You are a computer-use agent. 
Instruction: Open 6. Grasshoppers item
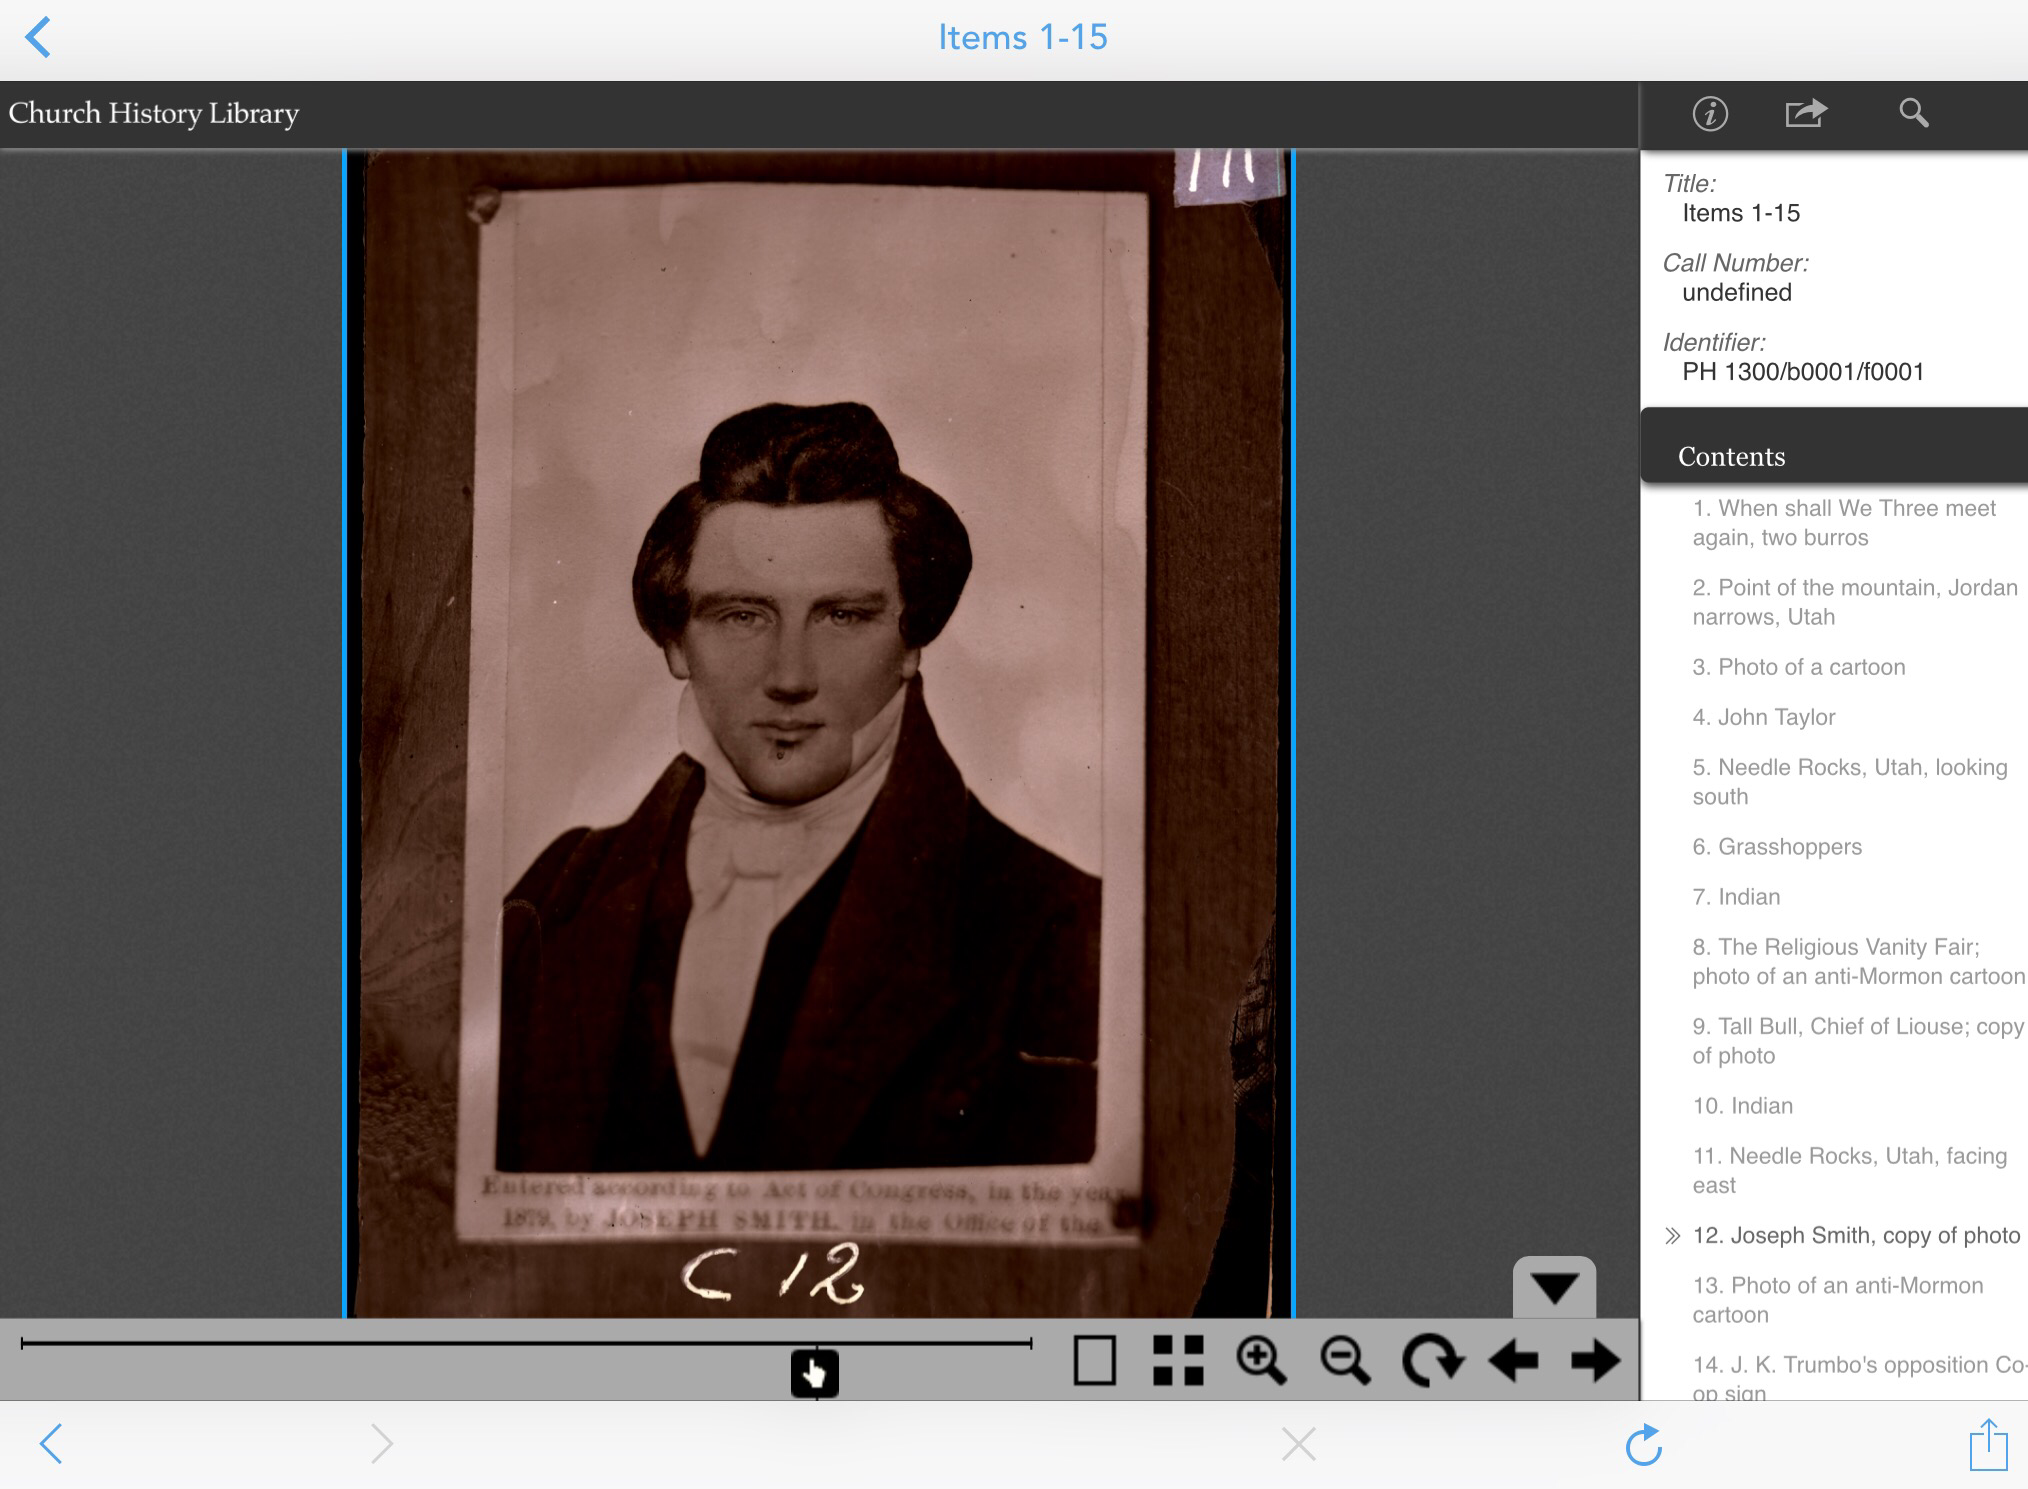click(x=1777, y=847)
